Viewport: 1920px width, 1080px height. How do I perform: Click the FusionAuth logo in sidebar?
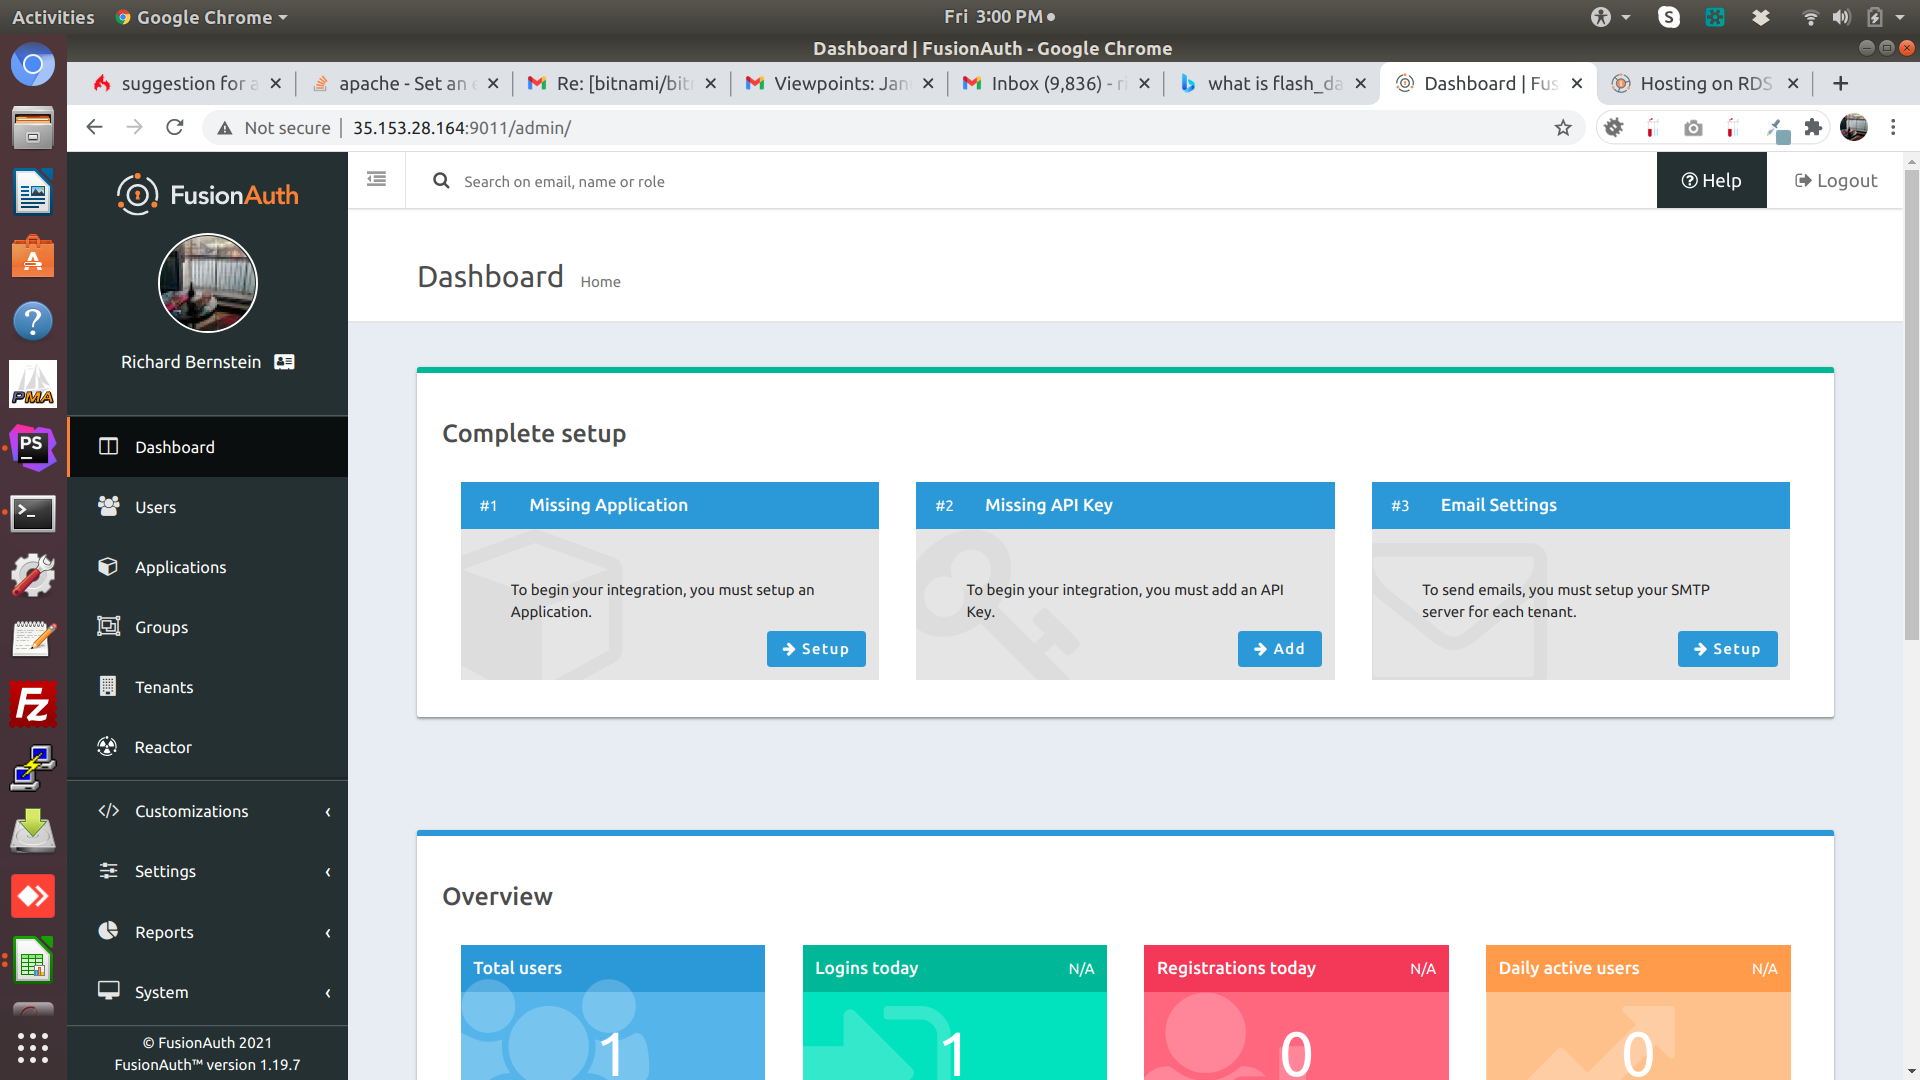coord(207,194)
